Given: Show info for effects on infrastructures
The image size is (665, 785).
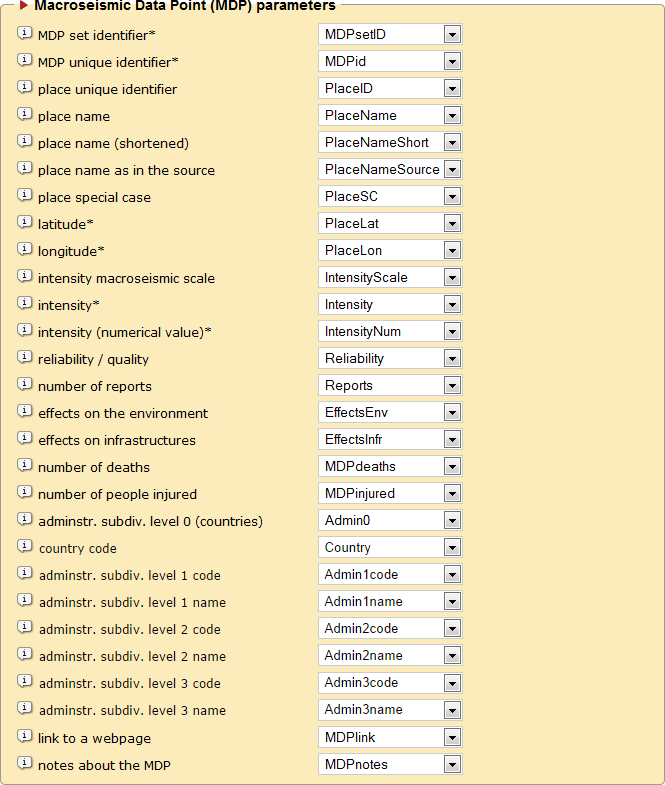Looking at the screenshot, I should [25, 439].
